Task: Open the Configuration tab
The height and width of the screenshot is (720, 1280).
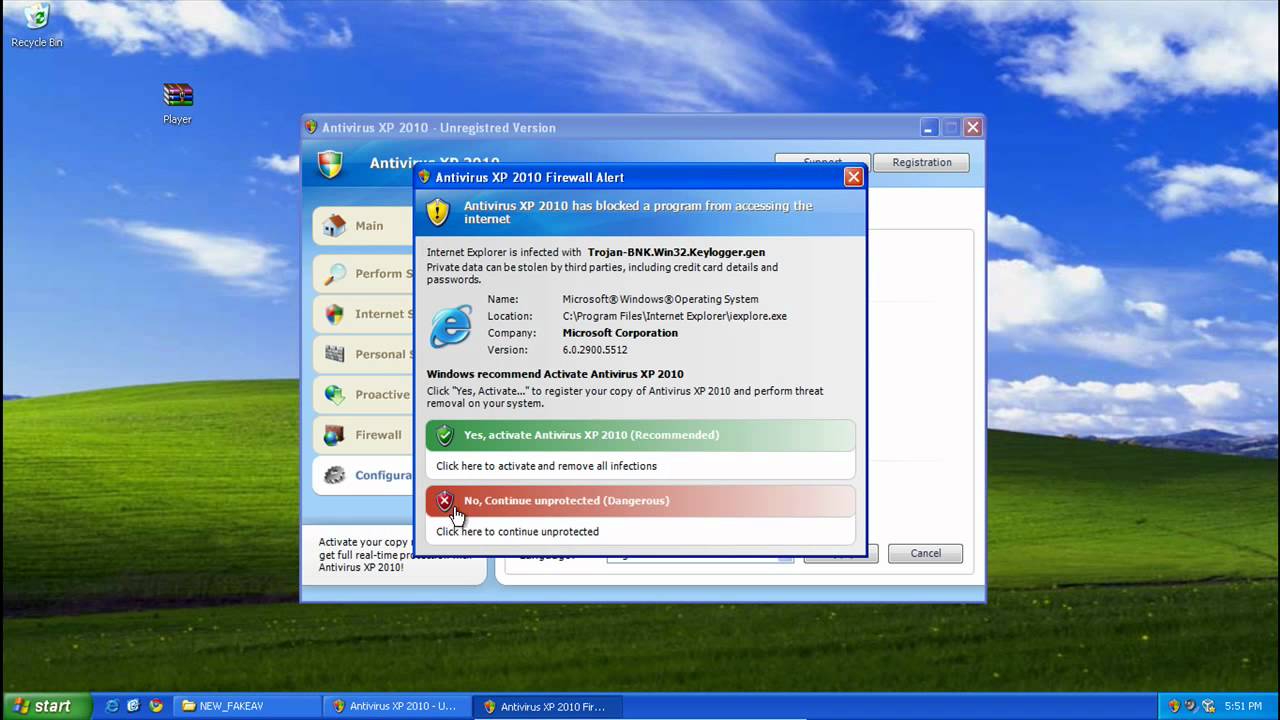Action: (x=364, y=475)
